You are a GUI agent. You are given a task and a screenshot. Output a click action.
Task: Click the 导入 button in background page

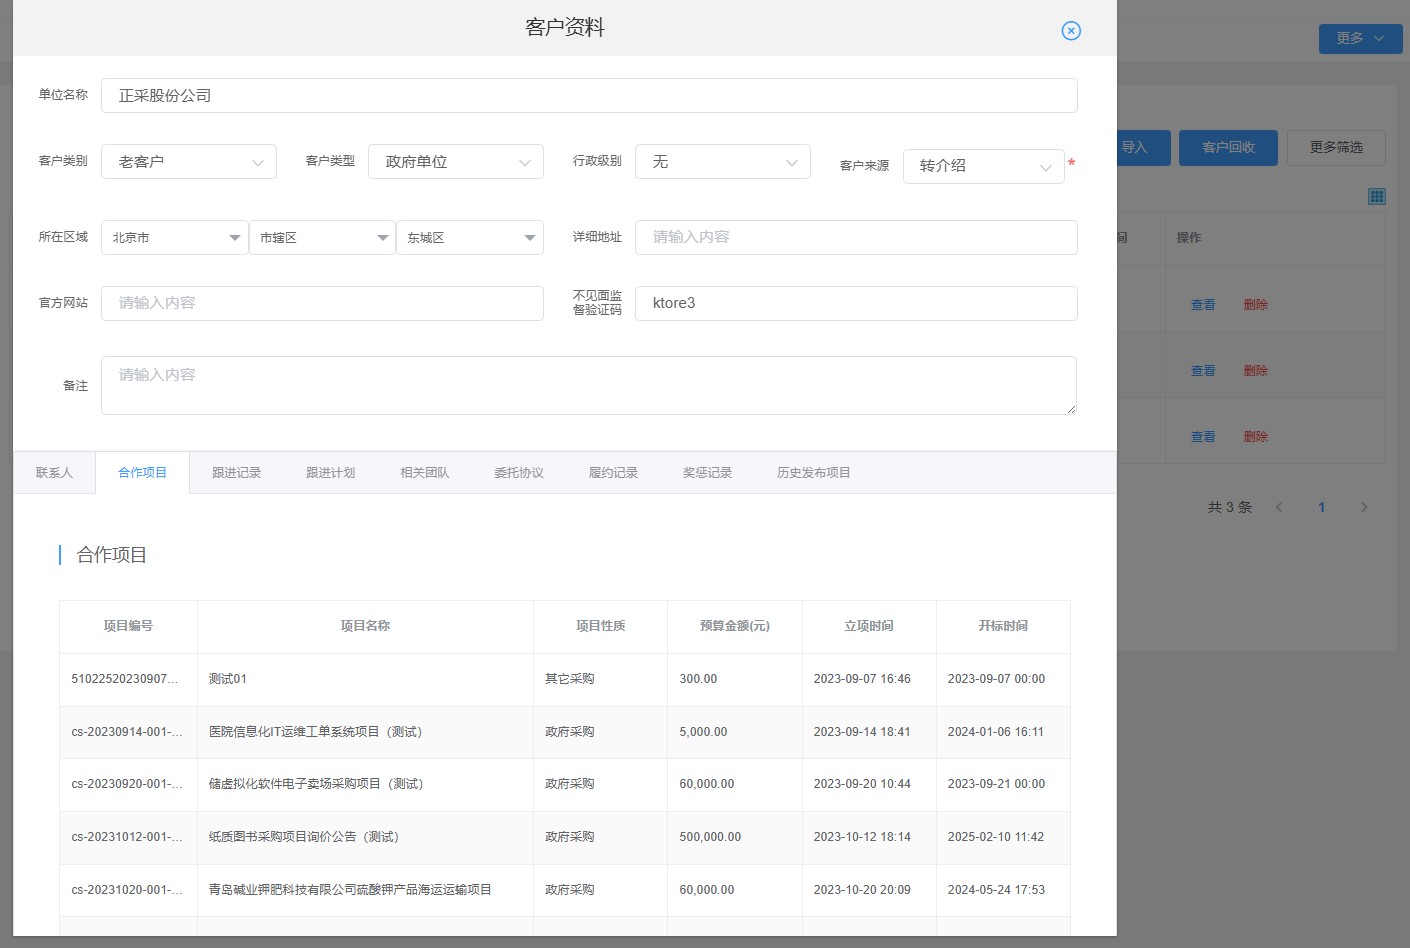point(1143,148)
